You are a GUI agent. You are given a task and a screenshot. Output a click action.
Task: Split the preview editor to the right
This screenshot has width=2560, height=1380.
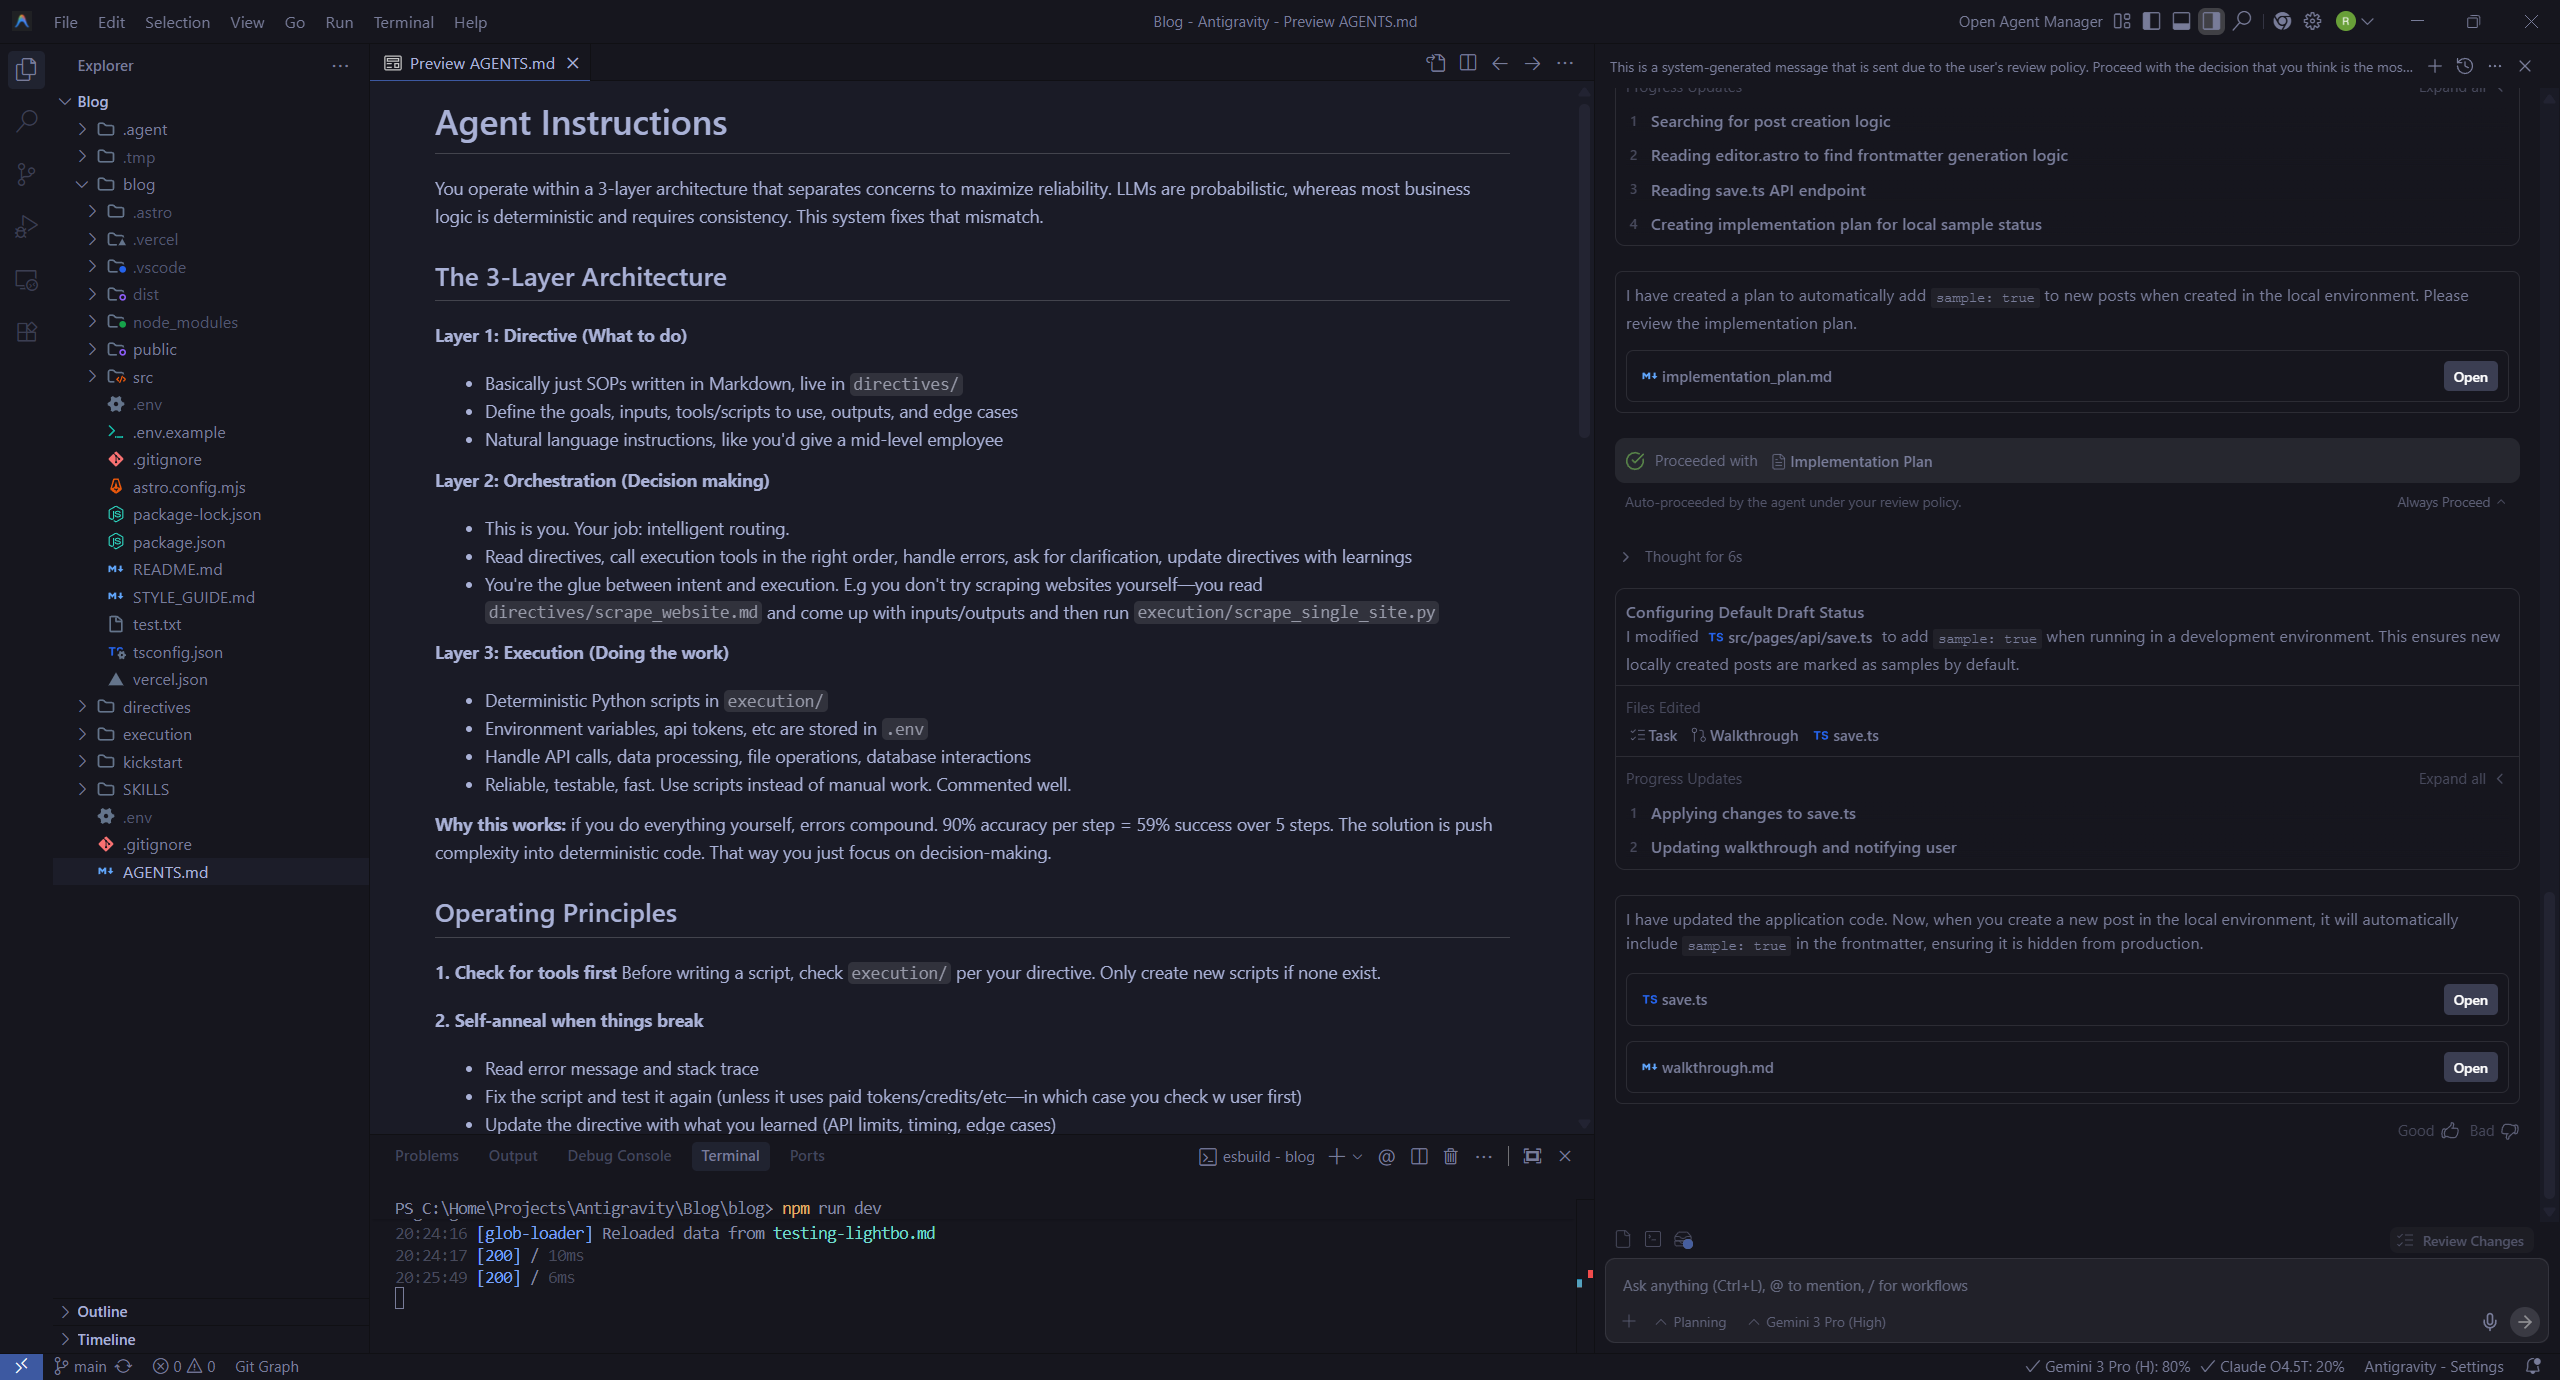click(1467, 63)
